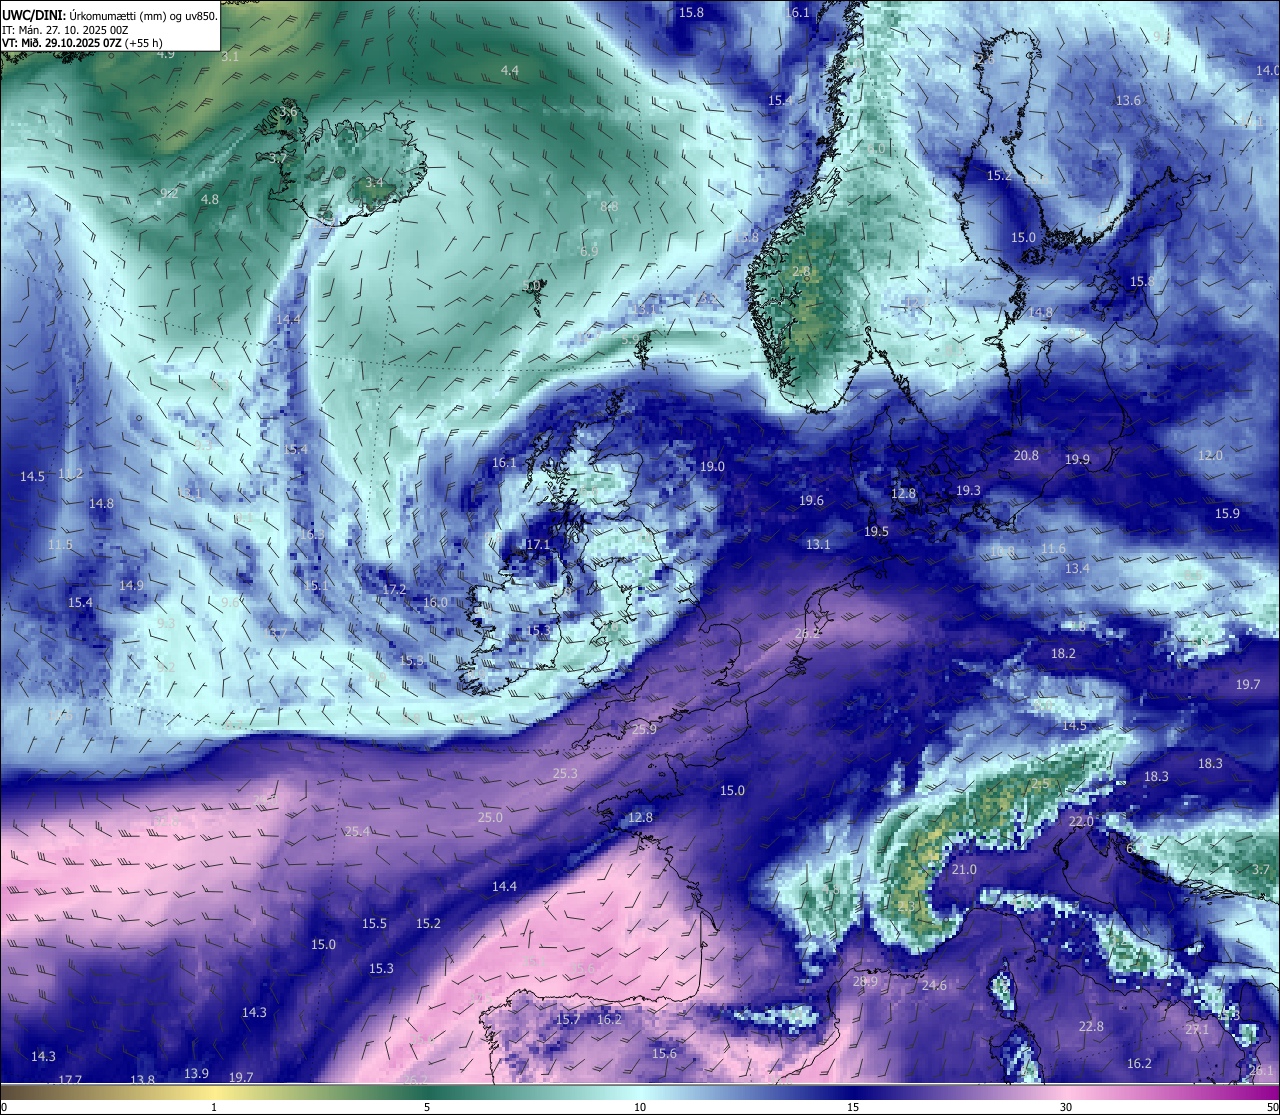This screenshot has width=1280, height=1115.
Task: Click the '15.6' value over Spain
Action: pos(664,1053)
